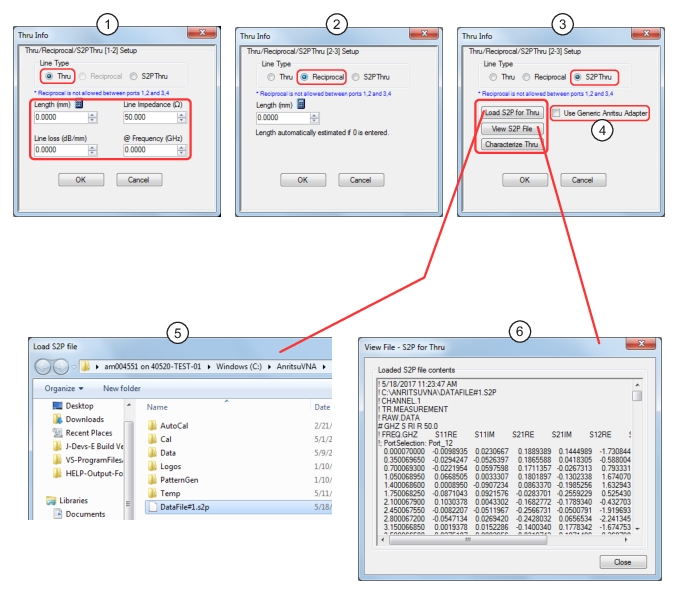Click Load S2P for Thru button
Screen dimensions: 678x592
[511, 113]
